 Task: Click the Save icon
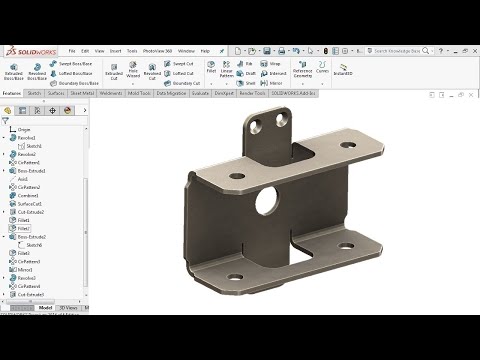click(267, 51)
